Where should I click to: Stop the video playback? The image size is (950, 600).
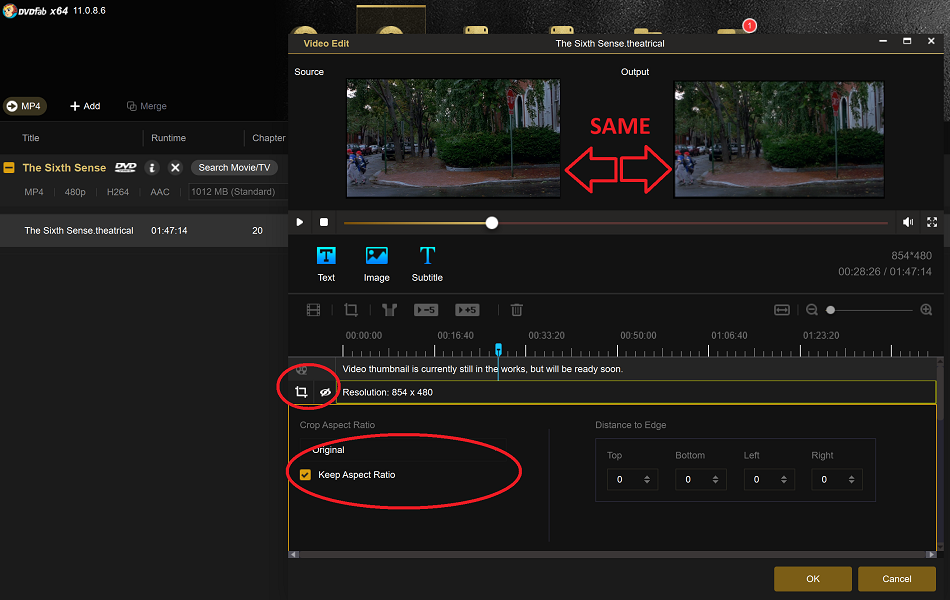pyautogui.click(x=324, y=222)
